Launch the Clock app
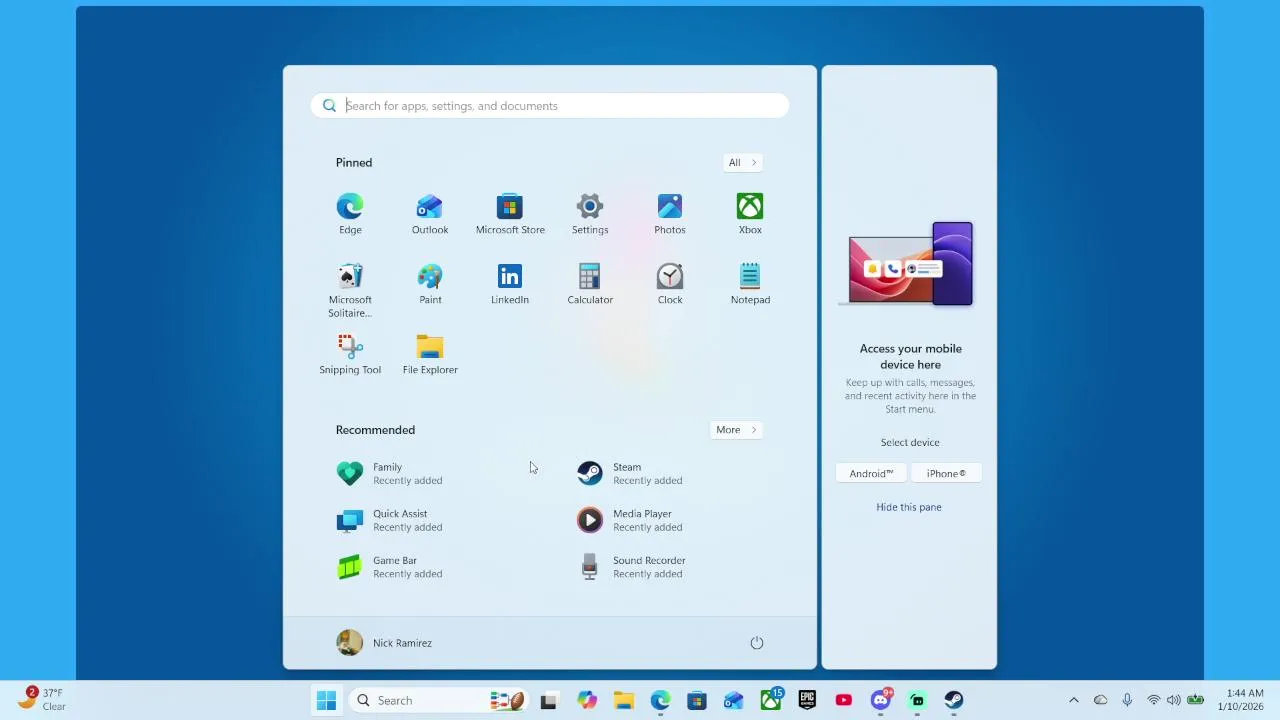The image size is (1280, 720). click(670, 284)
